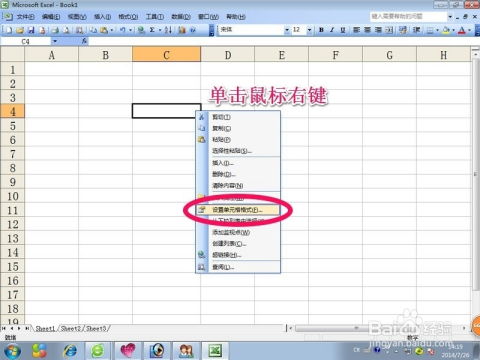Choose 设置单元格格式(F) in context menu
480x360 pixels.
pyautogui.click(x=238, y=210)
